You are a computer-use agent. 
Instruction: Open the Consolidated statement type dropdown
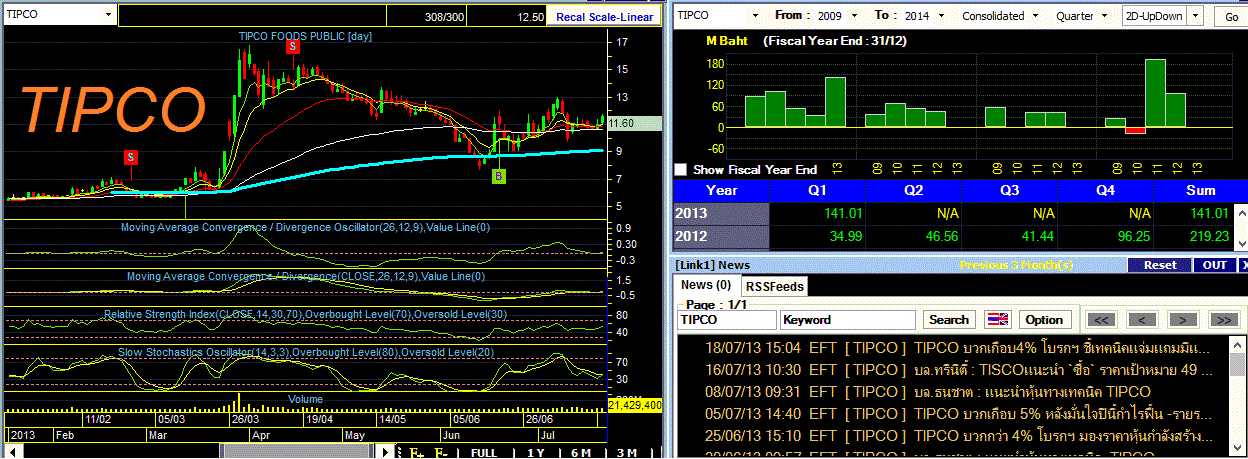coord(1034,16)
